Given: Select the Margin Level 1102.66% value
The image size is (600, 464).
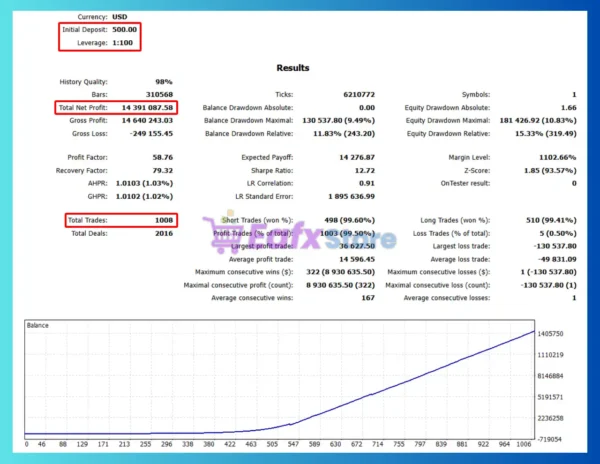Looking at the screenshot, I should click(x=558, y=157).
